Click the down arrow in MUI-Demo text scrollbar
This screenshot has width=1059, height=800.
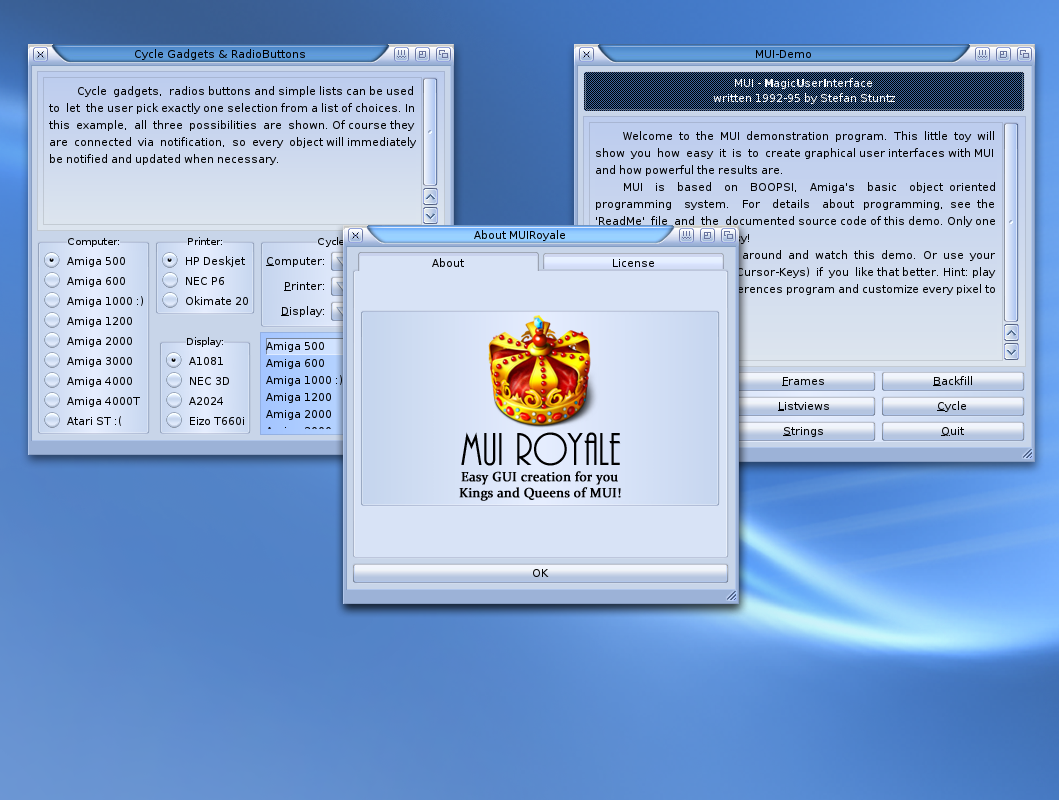coord(1011,351)
